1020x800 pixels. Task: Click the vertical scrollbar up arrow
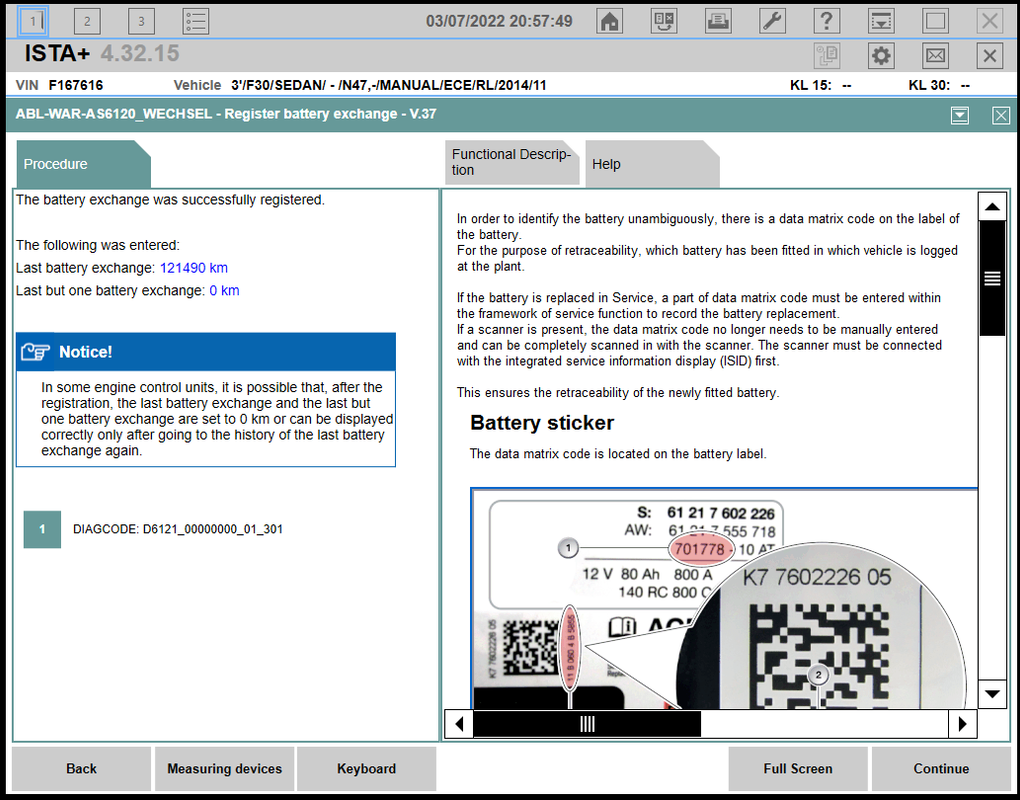click(992, 207)
